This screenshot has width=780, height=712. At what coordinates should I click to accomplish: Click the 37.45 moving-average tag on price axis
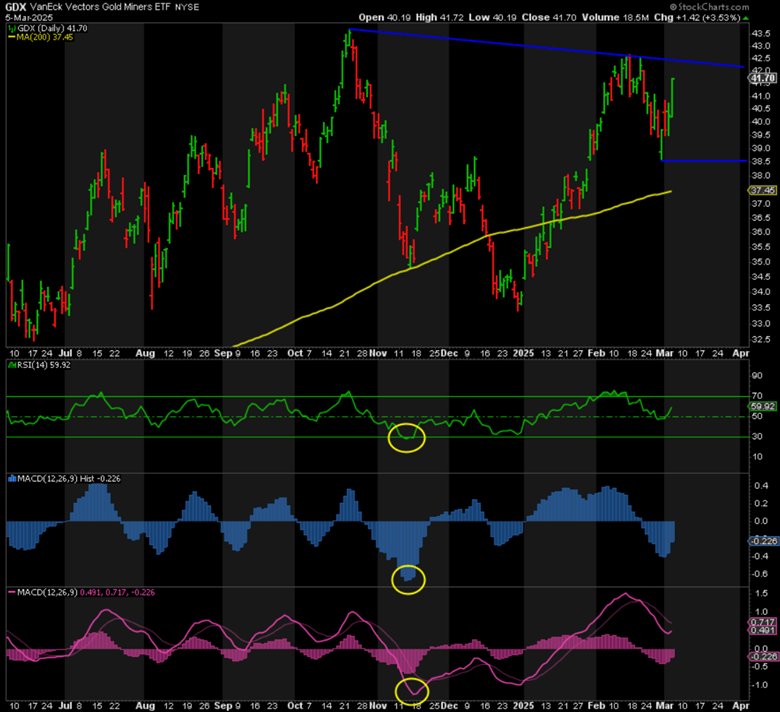point(763,191)
